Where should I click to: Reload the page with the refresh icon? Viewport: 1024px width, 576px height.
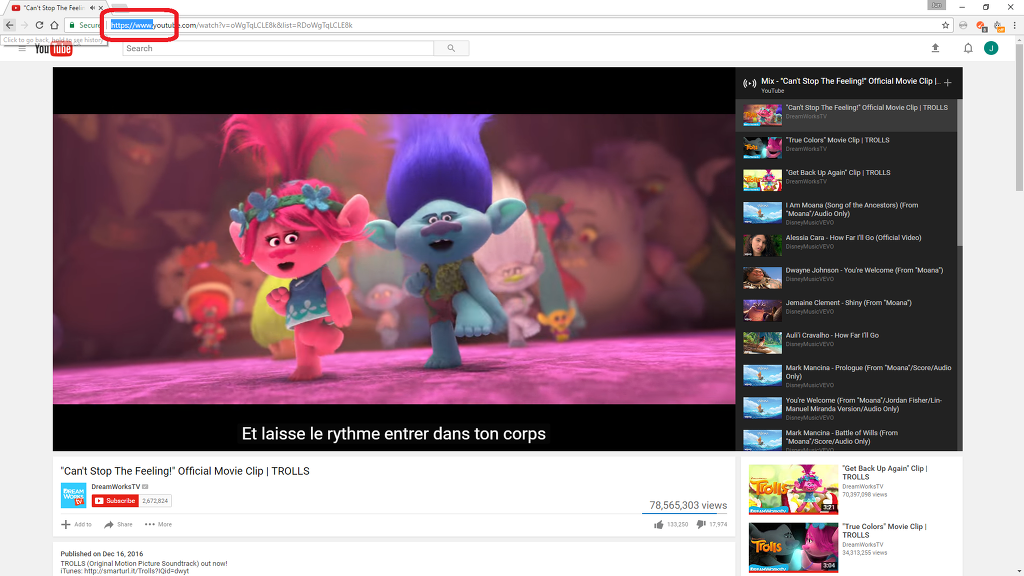[39, 25]
